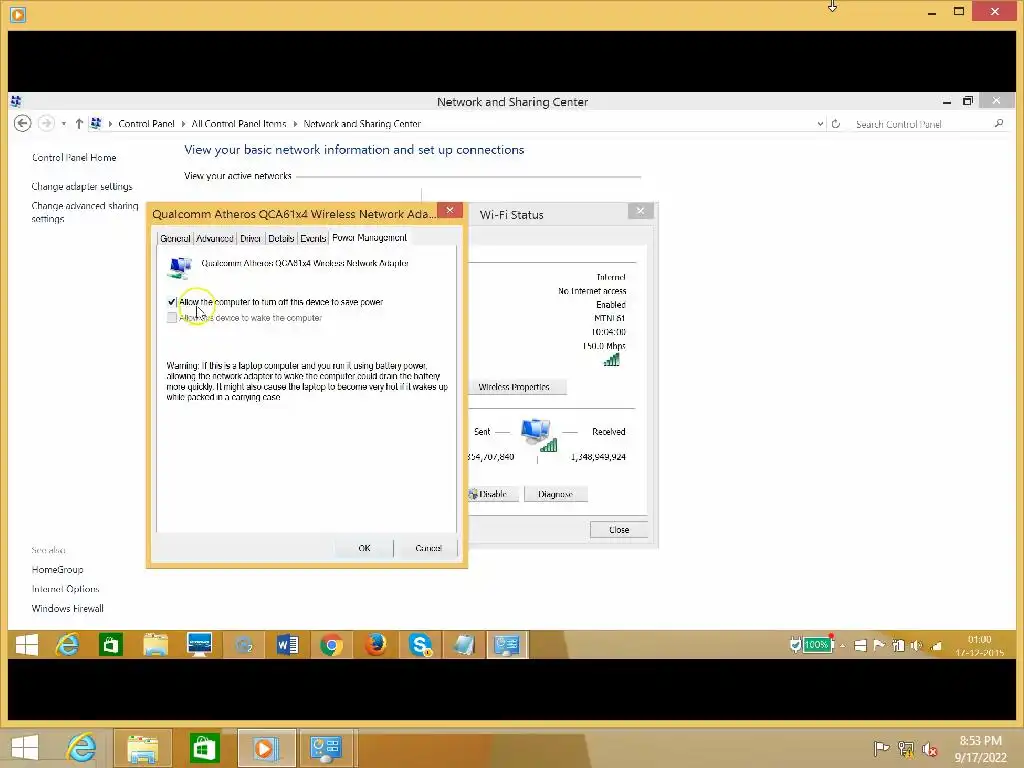Image resolution: width=1024 pixels, height=768 pixels.
Task: Click Control Panel breadcrumb
Action: (146, 123)
